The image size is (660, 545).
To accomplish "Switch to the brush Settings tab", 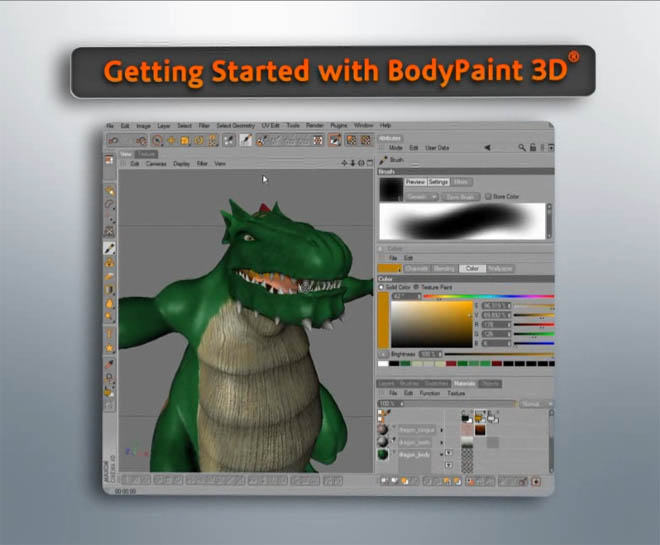I will (x=438, y=182).
